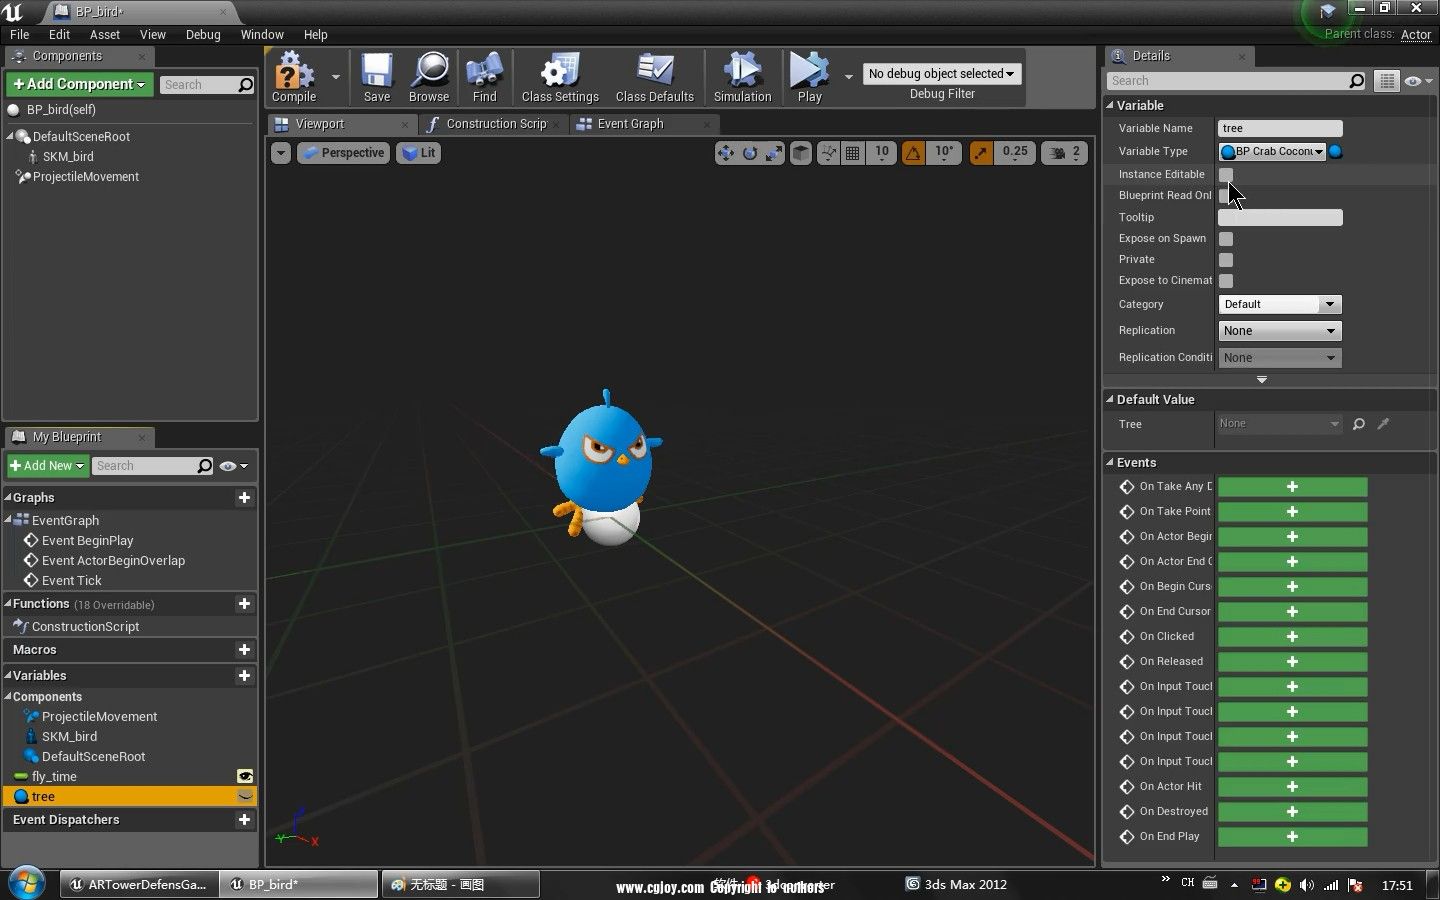Open Lit view mode button
Viewport: 1440px width, 900px height.
[418, 153]
